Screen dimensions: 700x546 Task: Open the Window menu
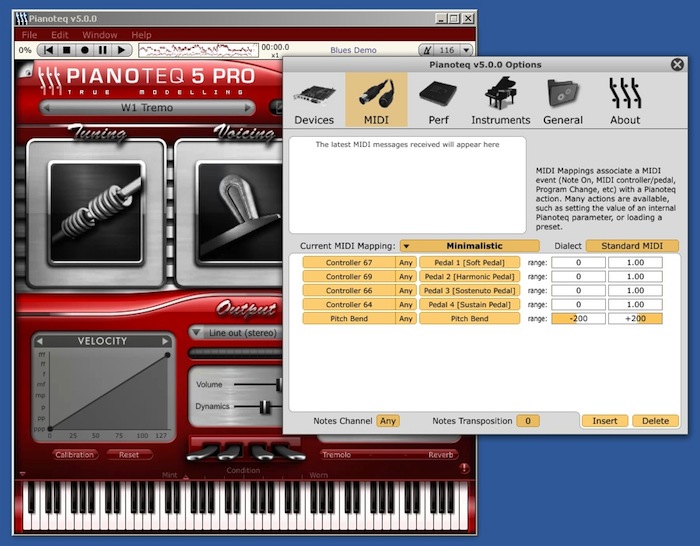coord(100,35)
